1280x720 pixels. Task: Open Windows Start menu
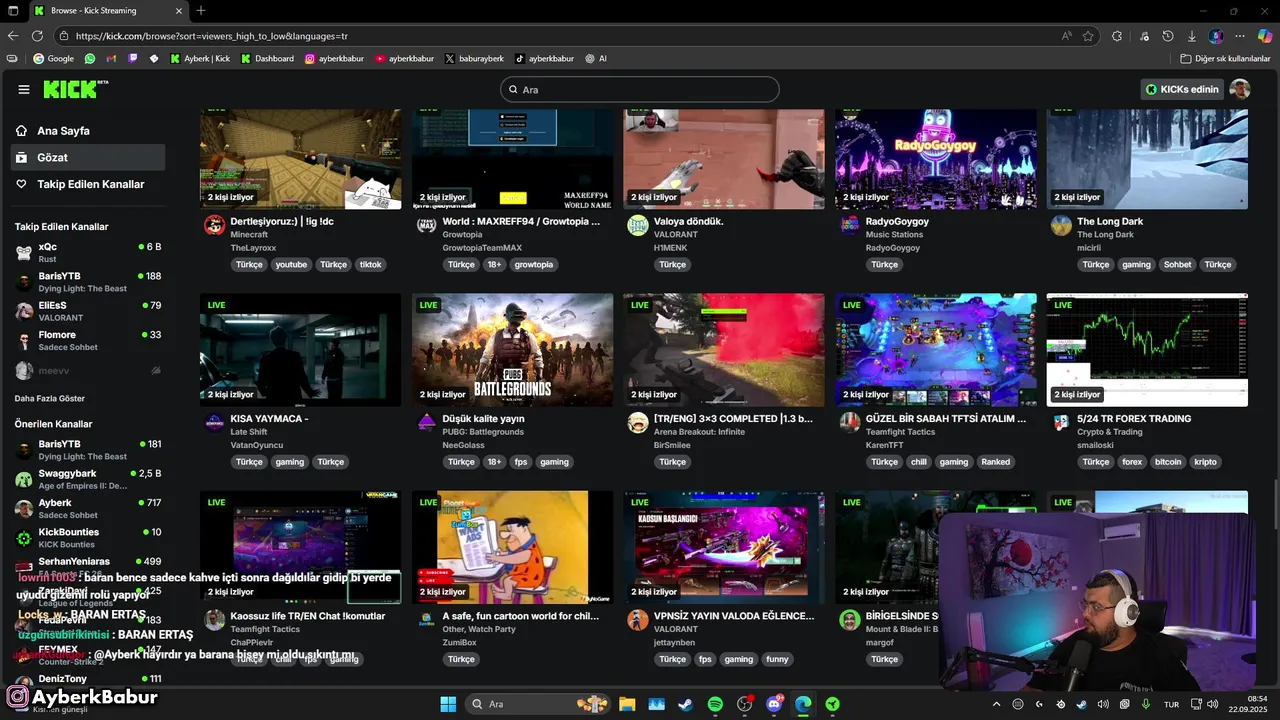tap(448, 704)
